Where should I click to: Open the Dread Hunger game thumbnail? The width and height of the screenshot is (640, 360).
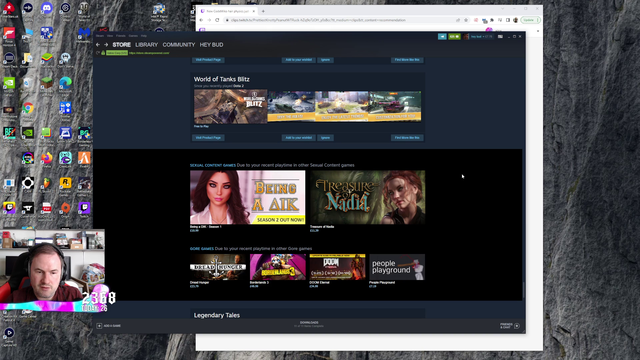(x=218, y=267)
